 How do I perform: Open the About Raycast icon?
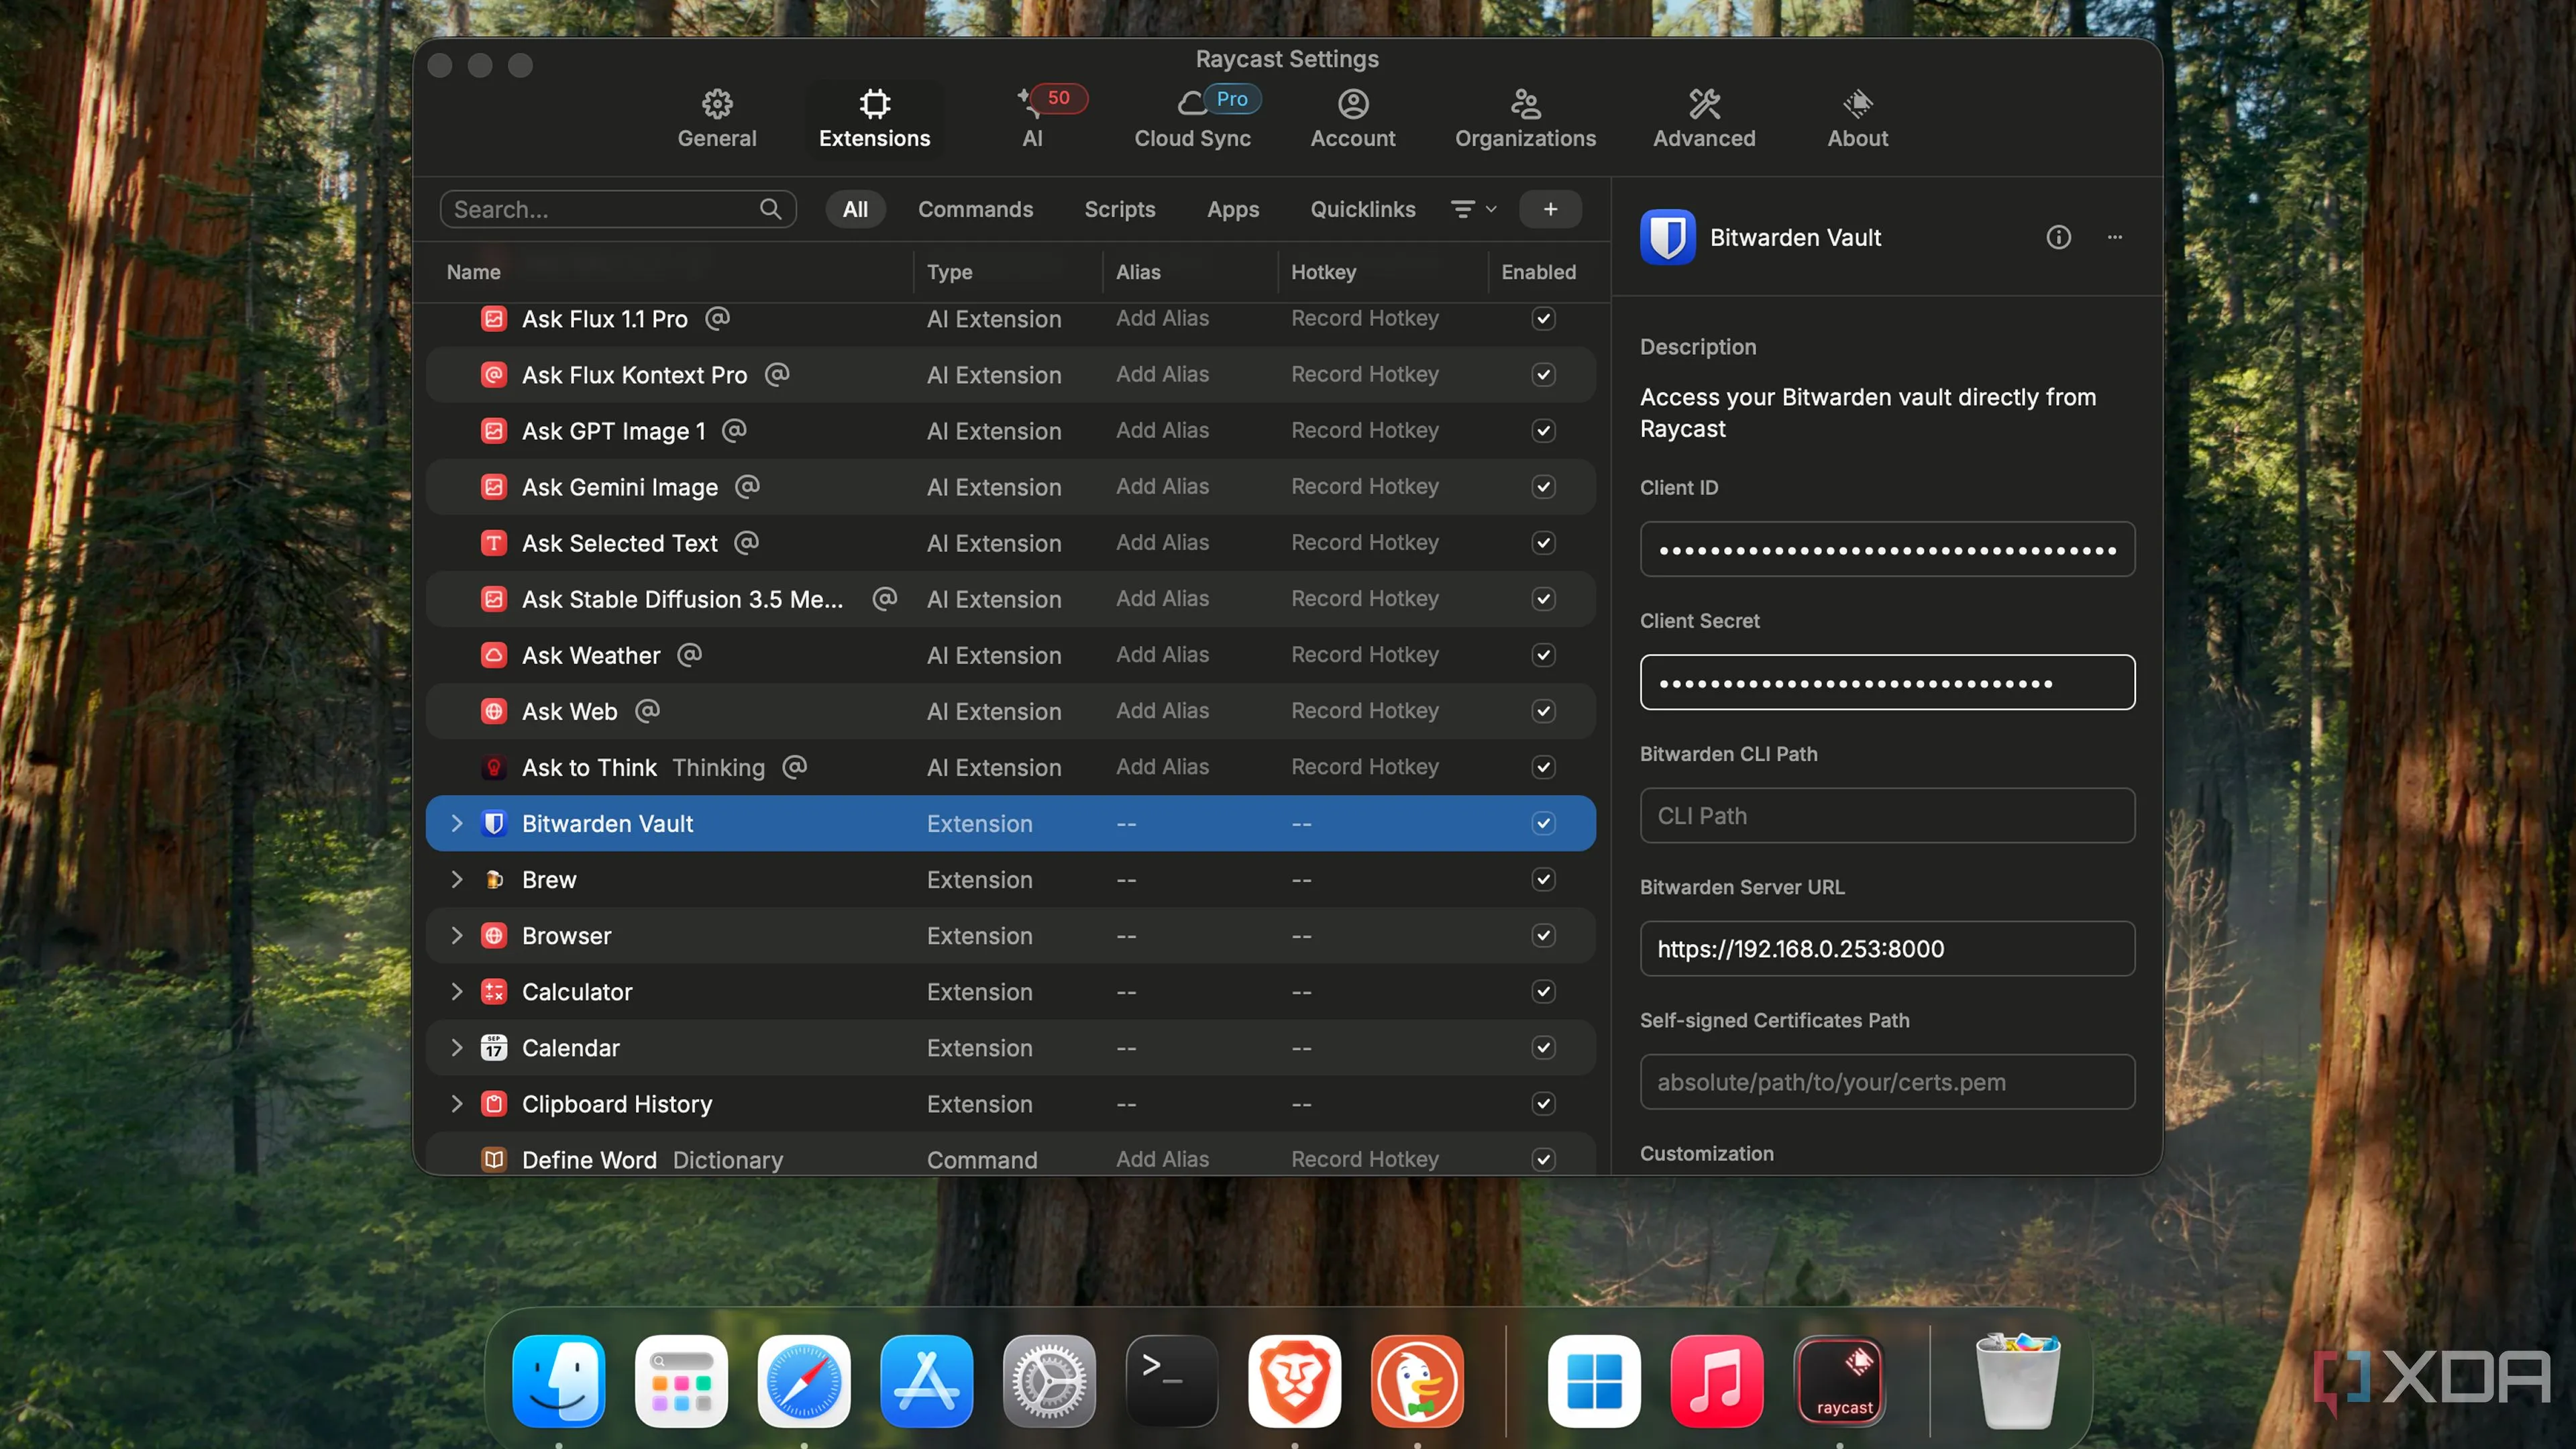(x=1857, y=104)
